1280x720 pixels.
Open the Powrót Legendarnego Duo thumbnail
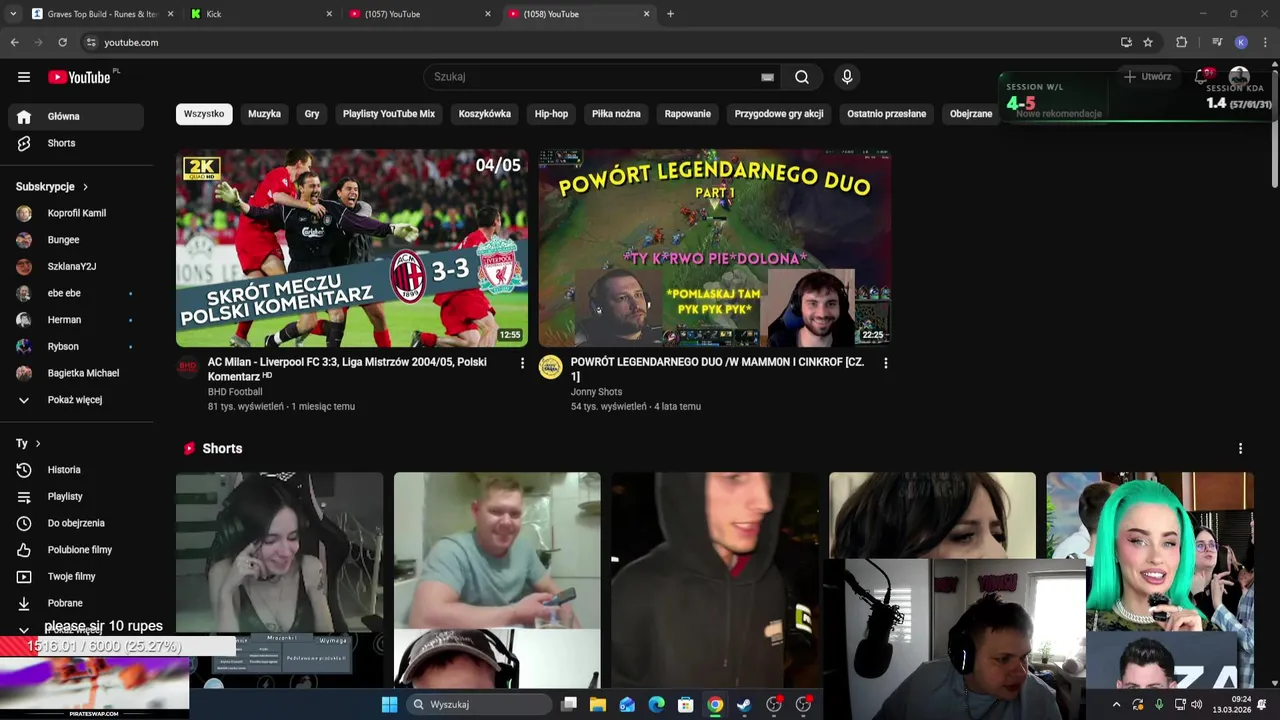(715, 248)
